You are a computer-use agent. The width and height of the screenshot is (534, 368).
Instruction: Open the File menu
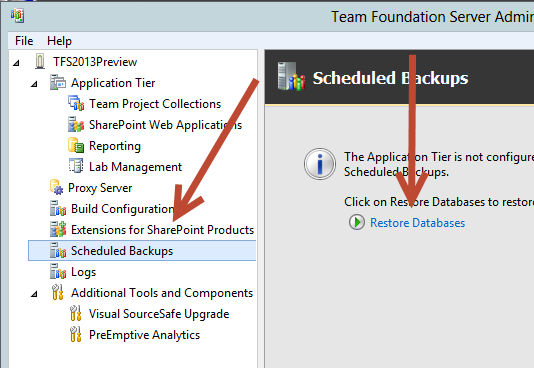[24, 41]
